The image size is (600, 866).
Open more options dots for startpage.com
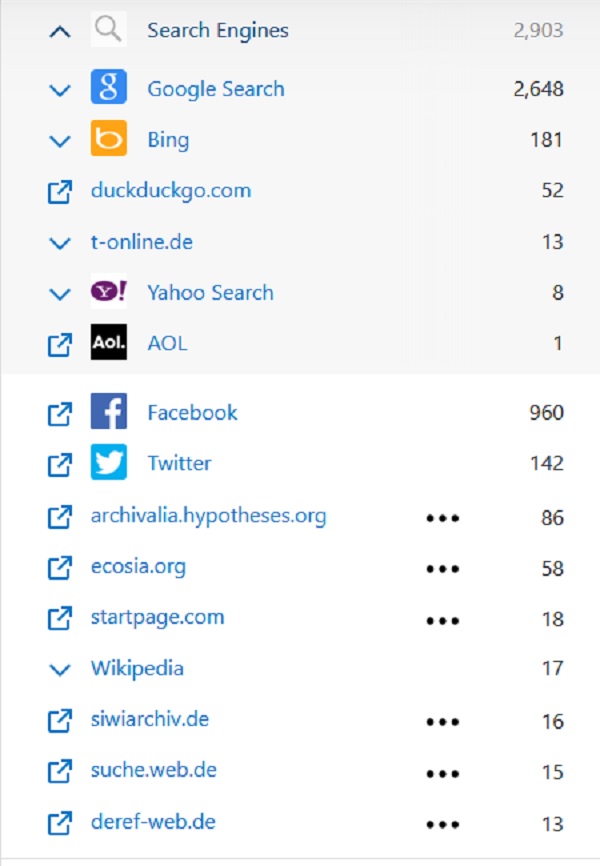tap(443, 621)
